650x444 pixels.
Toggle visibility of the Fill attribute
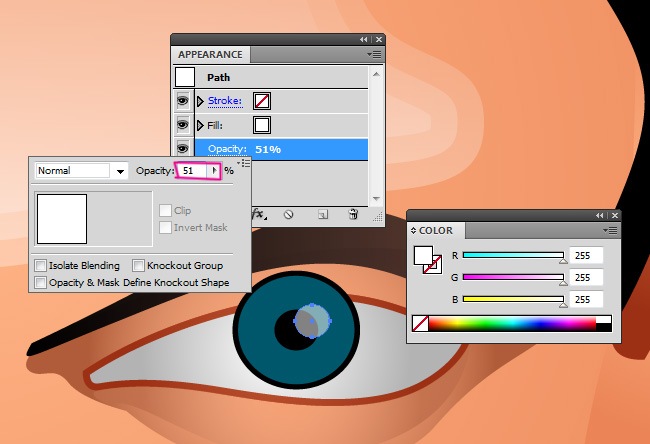[x=182, y=125]
